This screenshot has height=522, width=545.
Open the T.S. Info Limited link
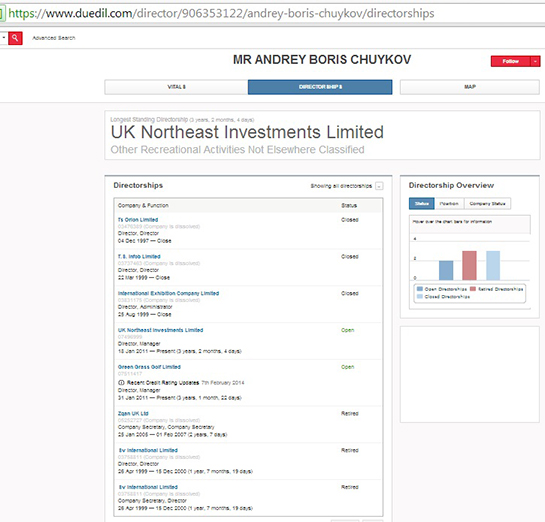click(x=139, y=256)
